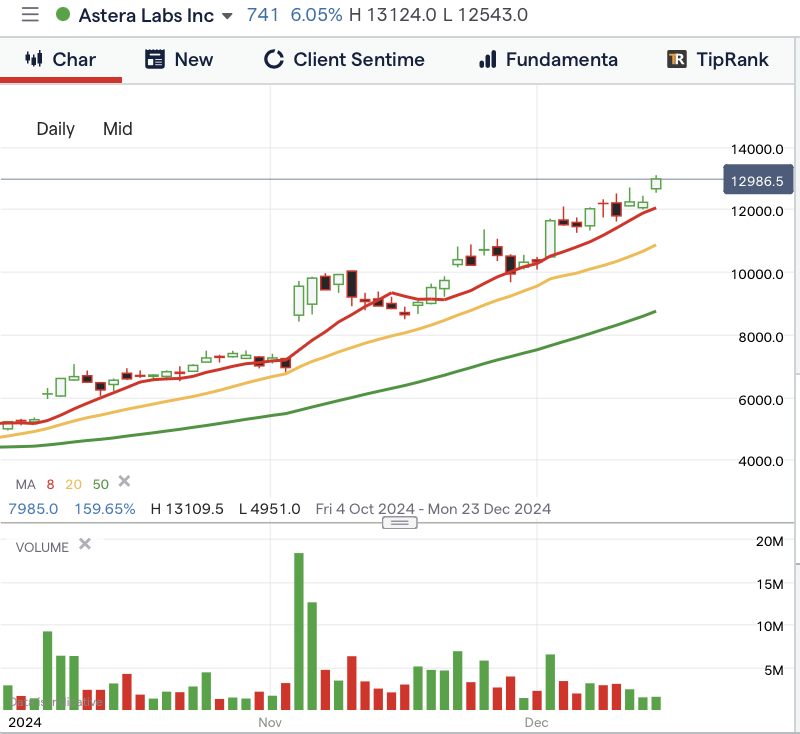Click the L 12543.0 daily low value
The height and width of the screenshot is (734, 800).
(x=486, y=15)
